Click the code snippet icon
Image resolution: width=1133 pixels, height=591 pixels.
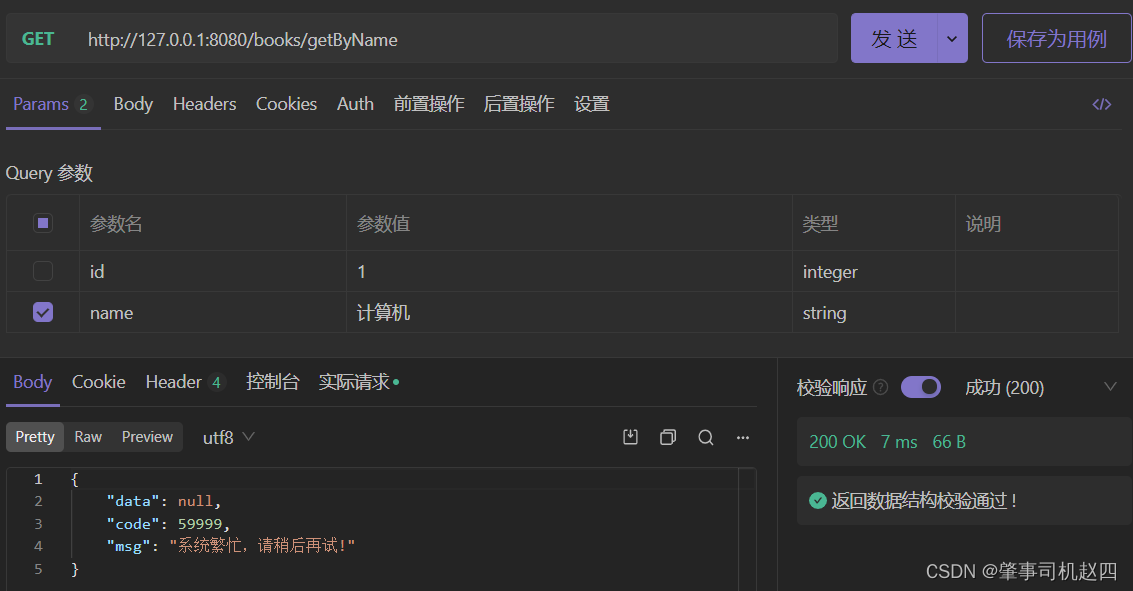point(1101,104)
